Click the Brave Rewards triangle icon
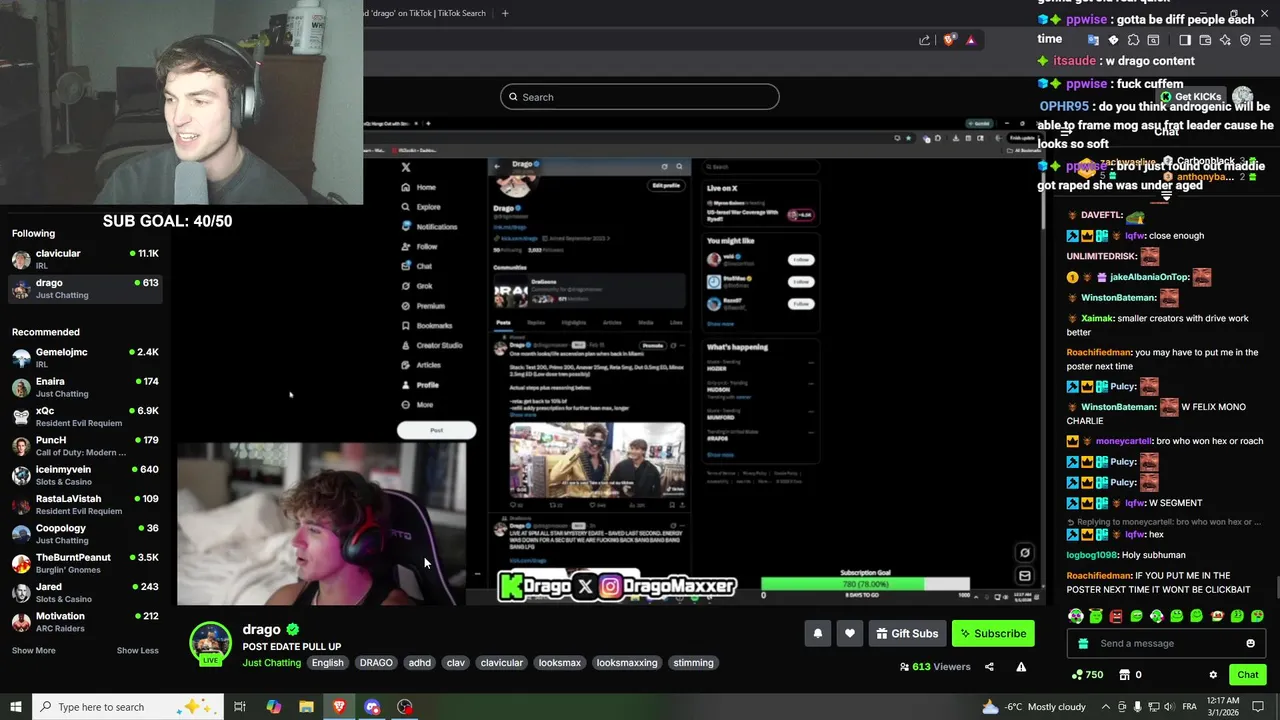Viewport: 1280px width, 720px height. [970, 40]
